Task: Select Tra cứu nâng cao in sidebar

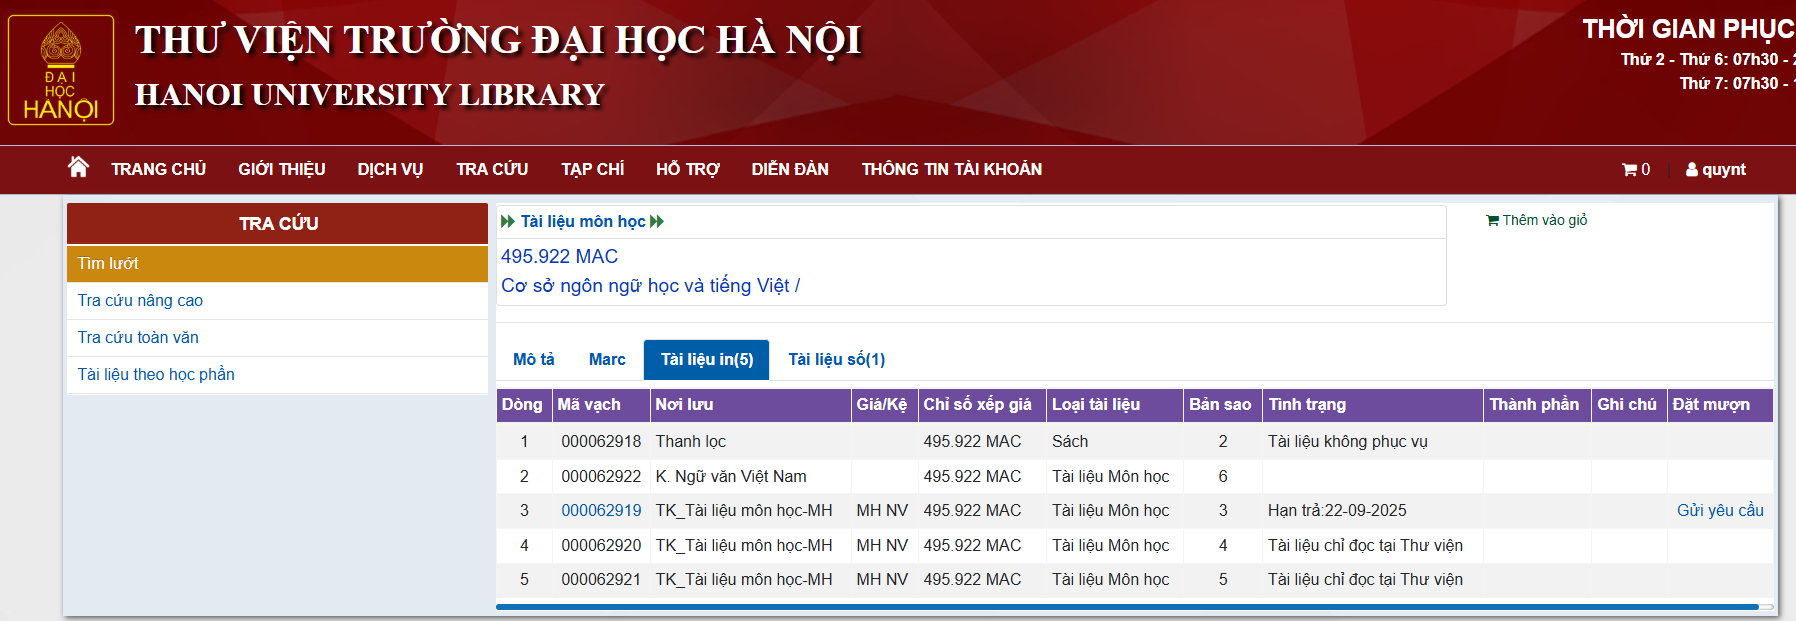Action: [140, 300]
